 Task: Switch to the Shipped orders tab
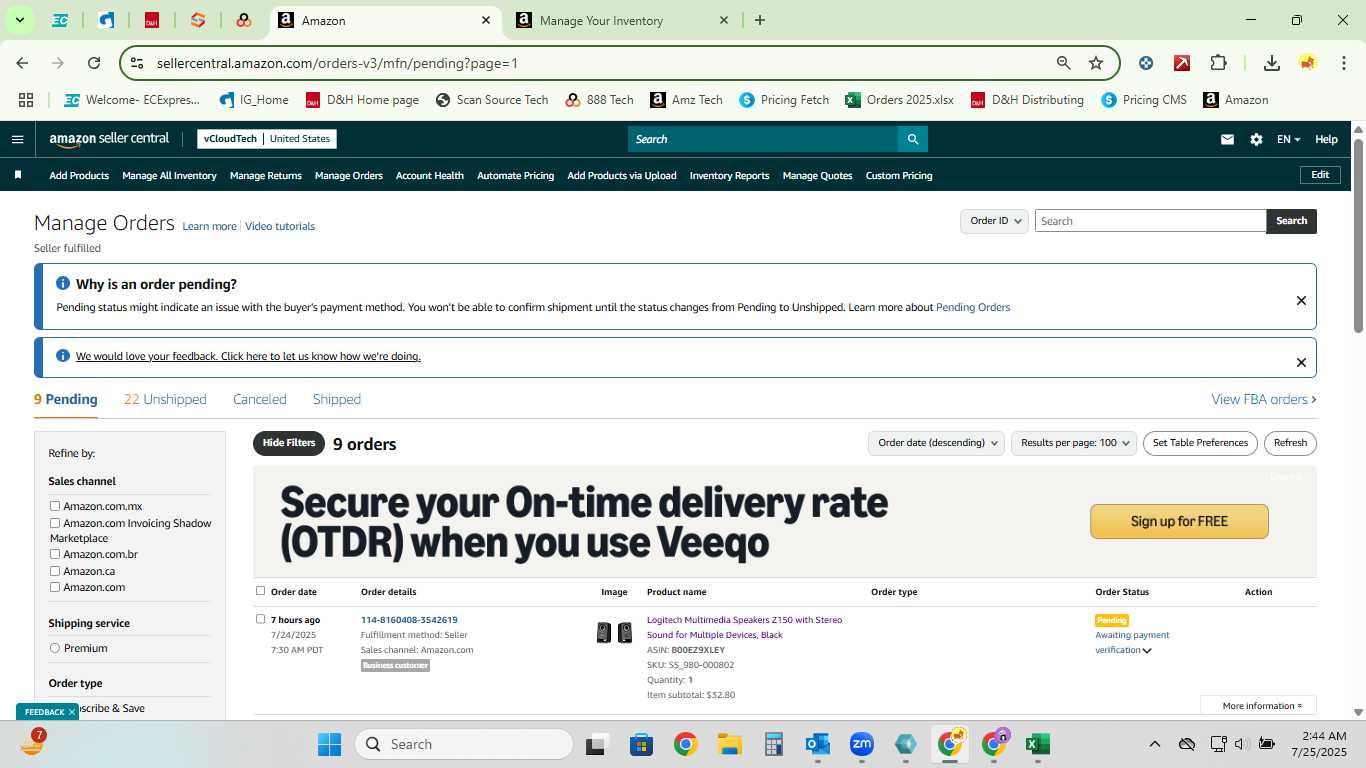(337, 399)
